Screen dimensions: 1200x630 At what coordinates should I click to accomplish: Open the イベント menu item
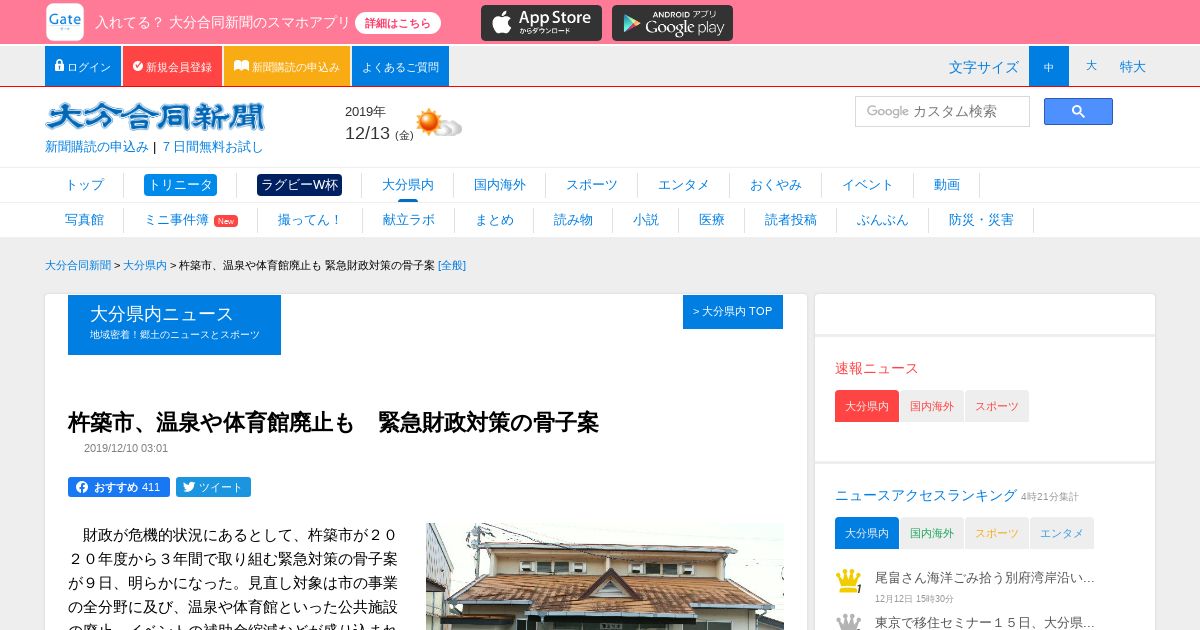point(868,185)
